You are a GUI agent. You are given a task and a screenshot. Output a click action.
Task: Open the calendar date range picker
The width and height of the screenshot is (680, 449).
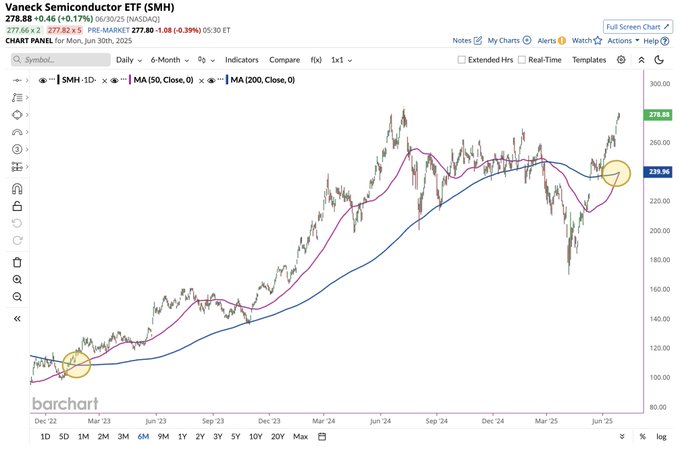[x=322, y=436]
